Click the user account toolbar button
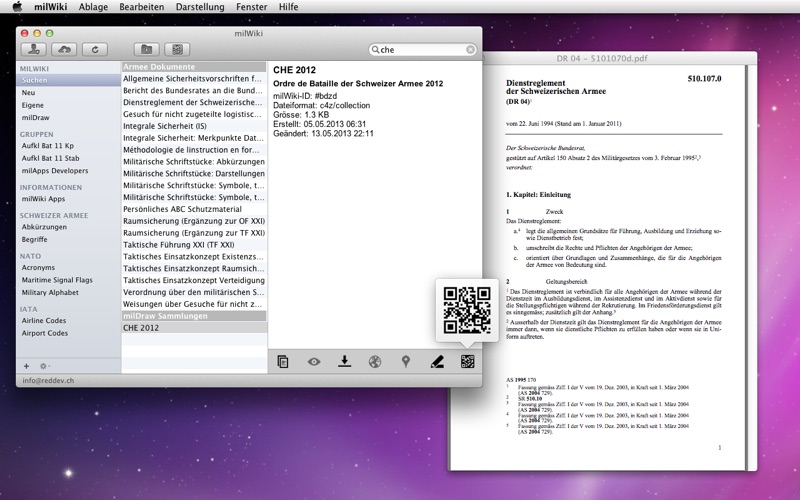The width and height of the screenshot is (800, 500). 34,49
